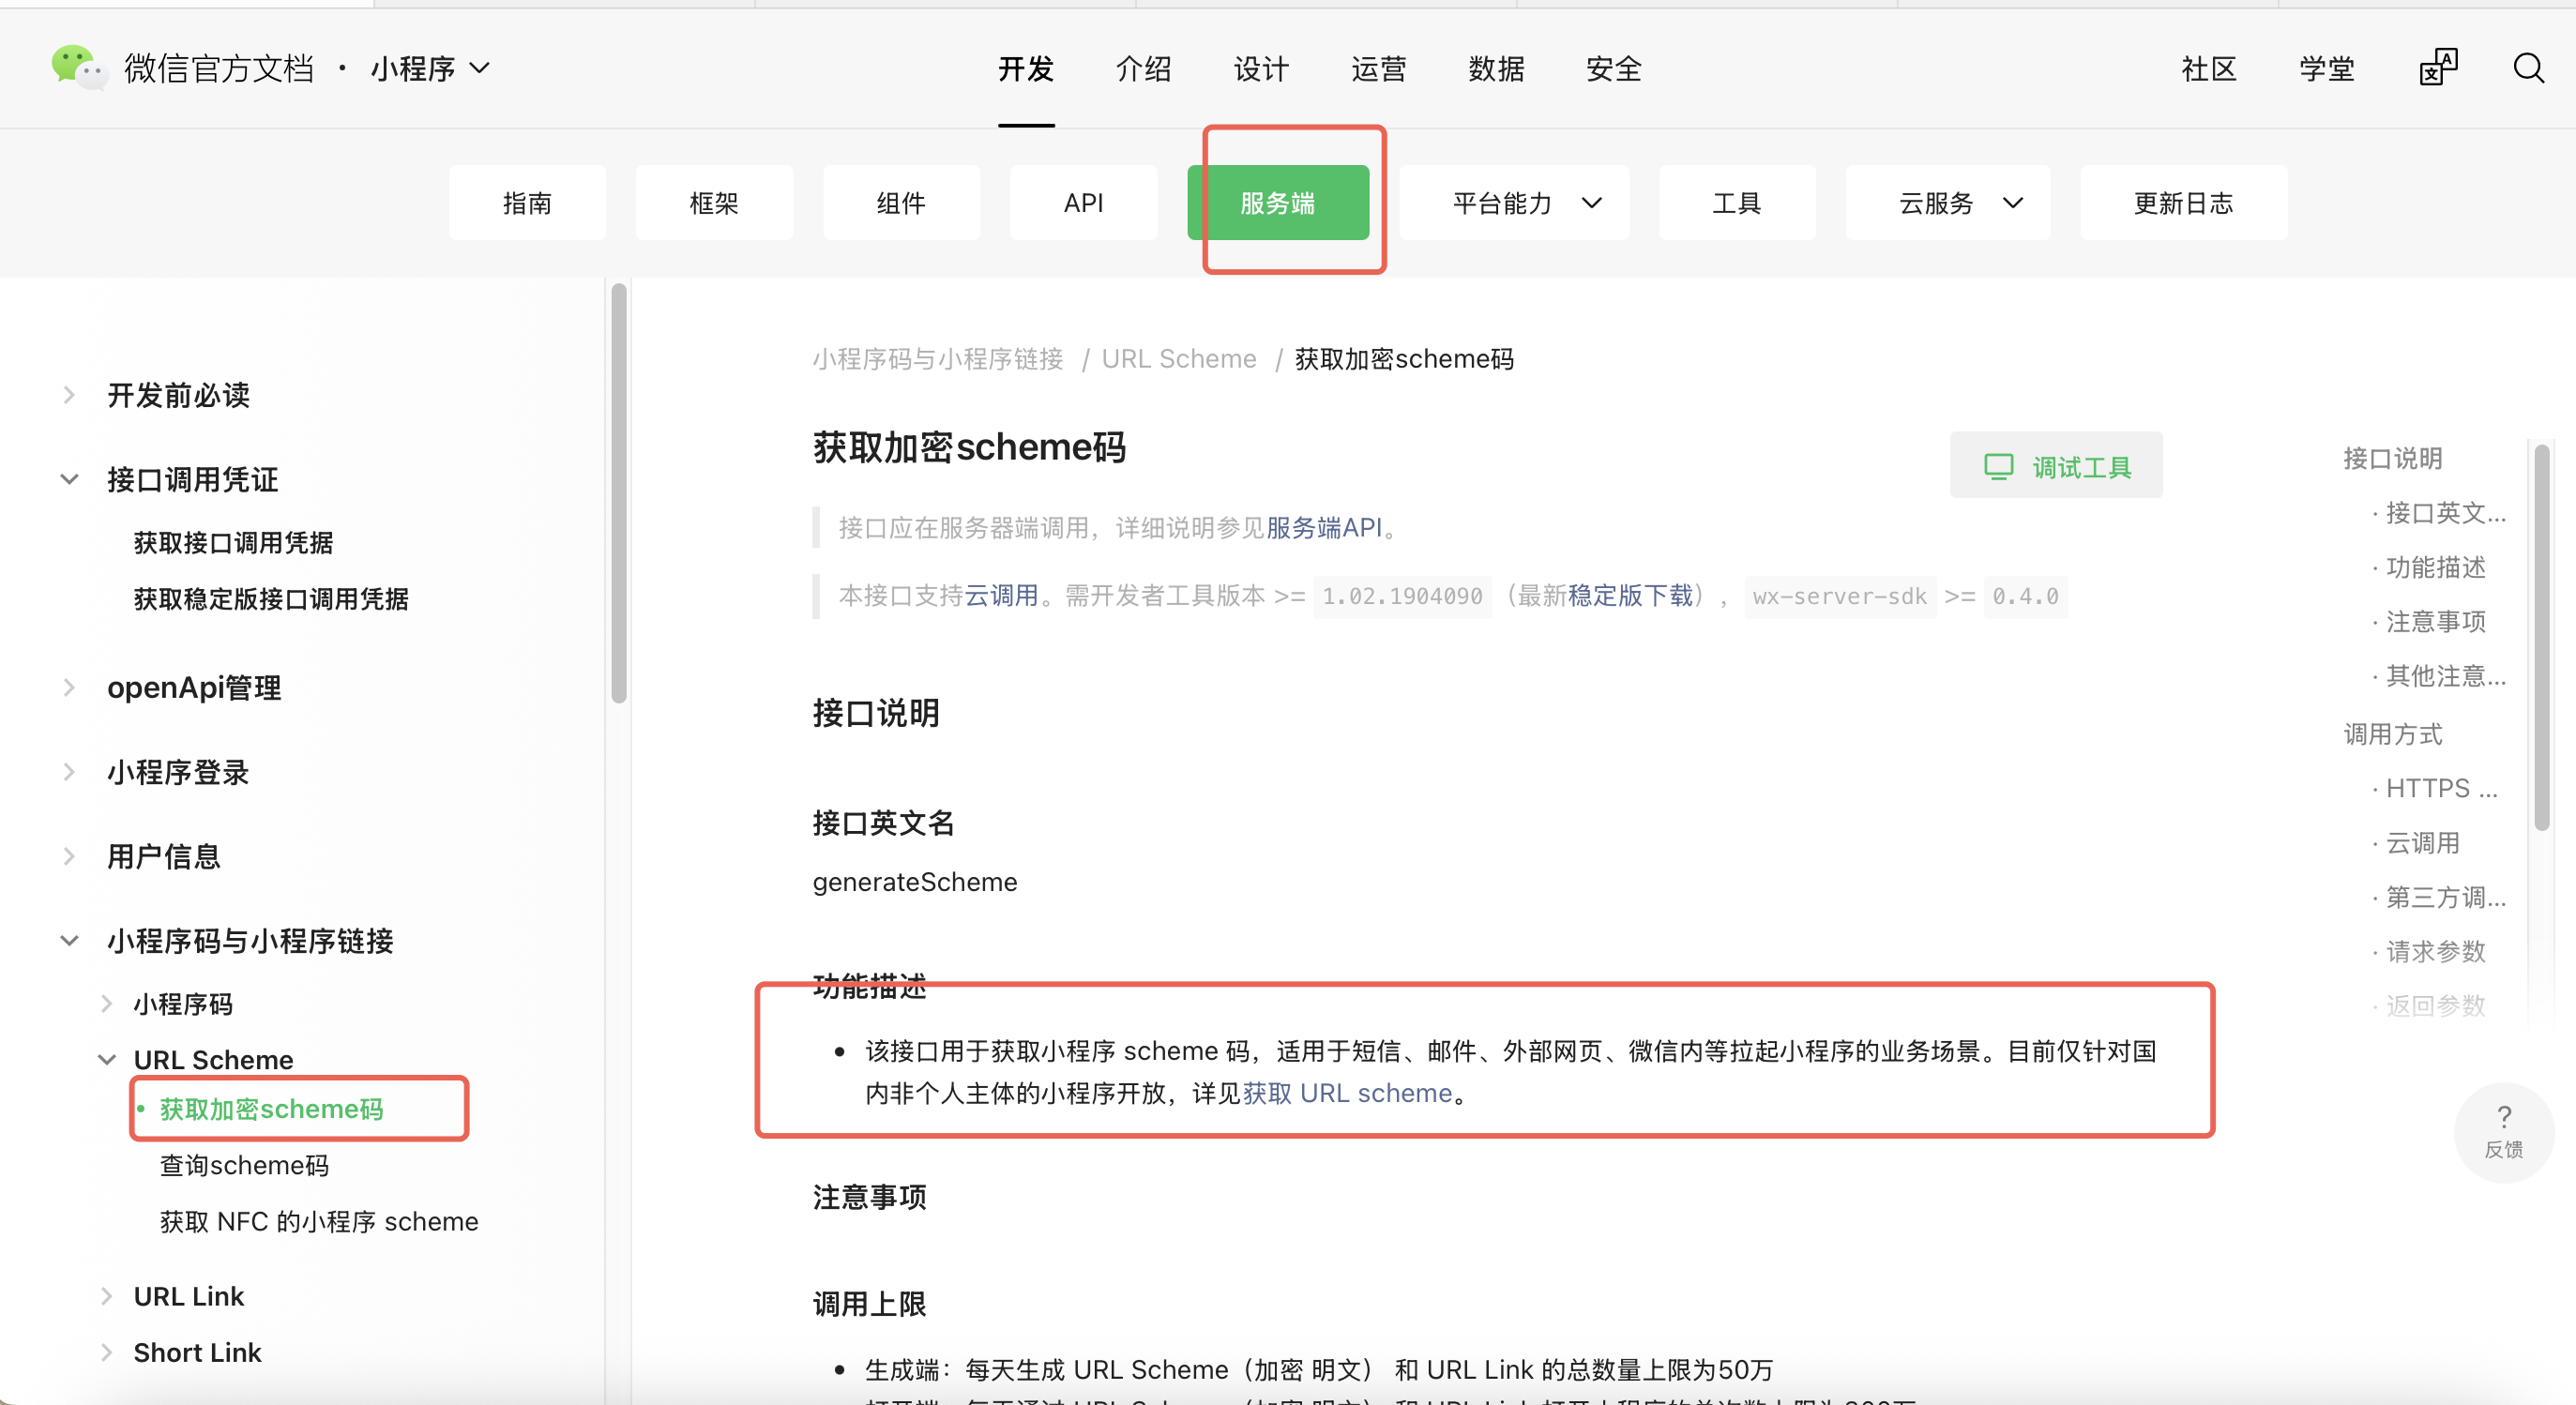
Task: Open the search magnifier icon
Action: [x=2528, y=68]
